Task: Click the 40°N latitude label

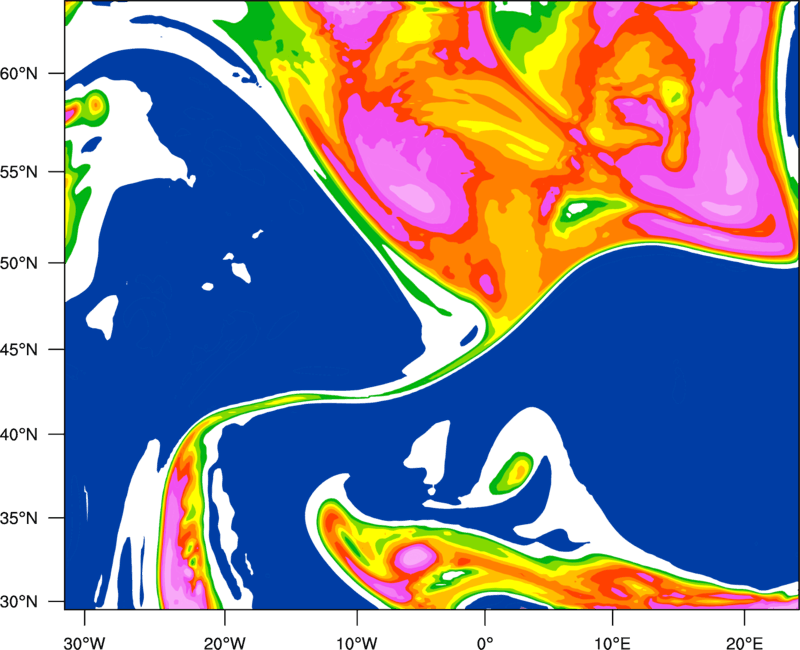Action: point(19,435)
